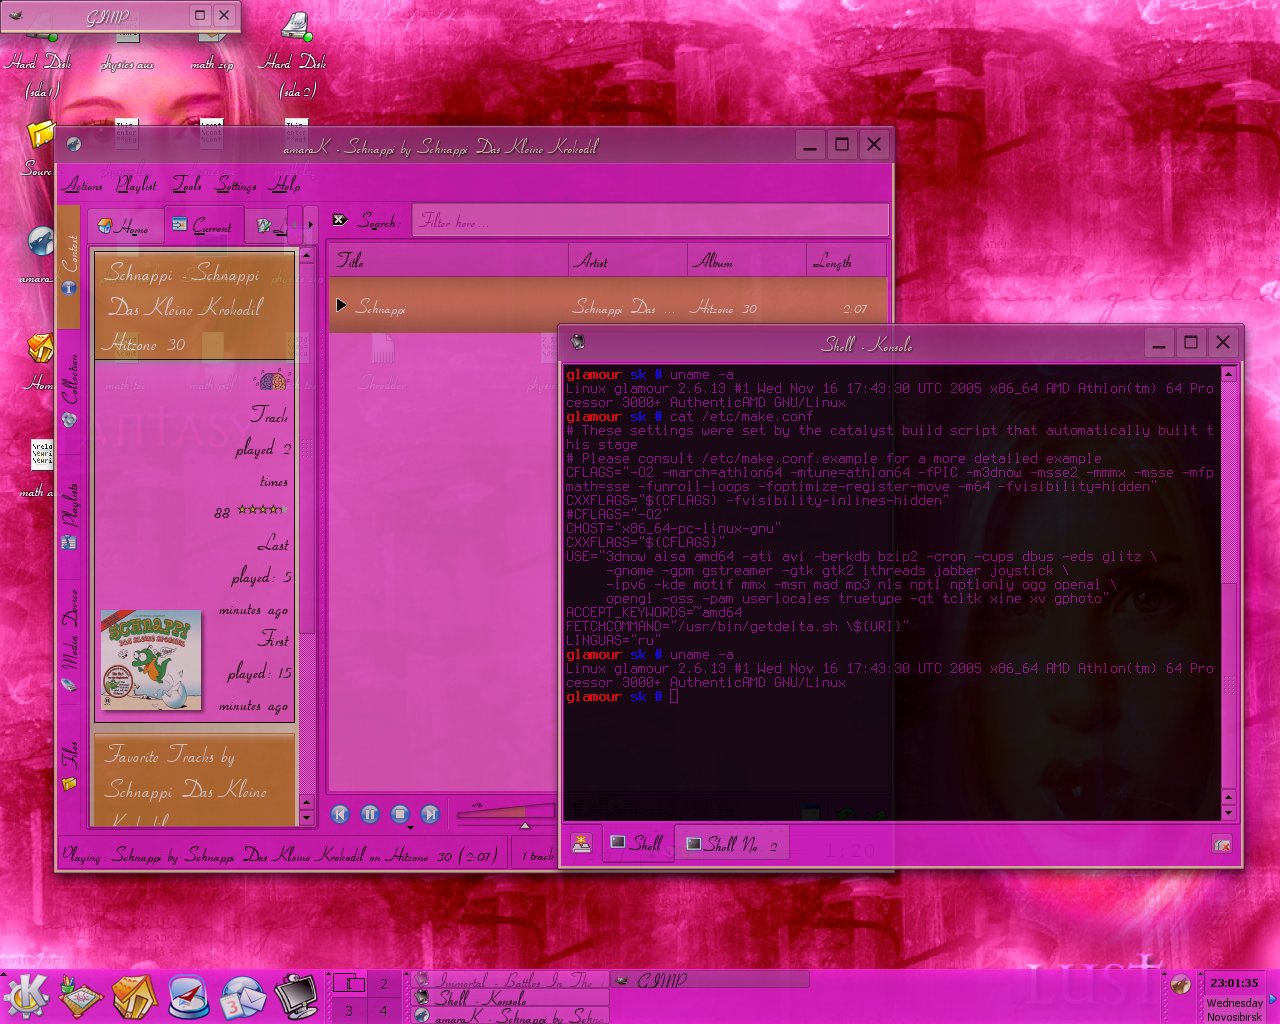Open the math desktop file icon

tap(41, 455)
